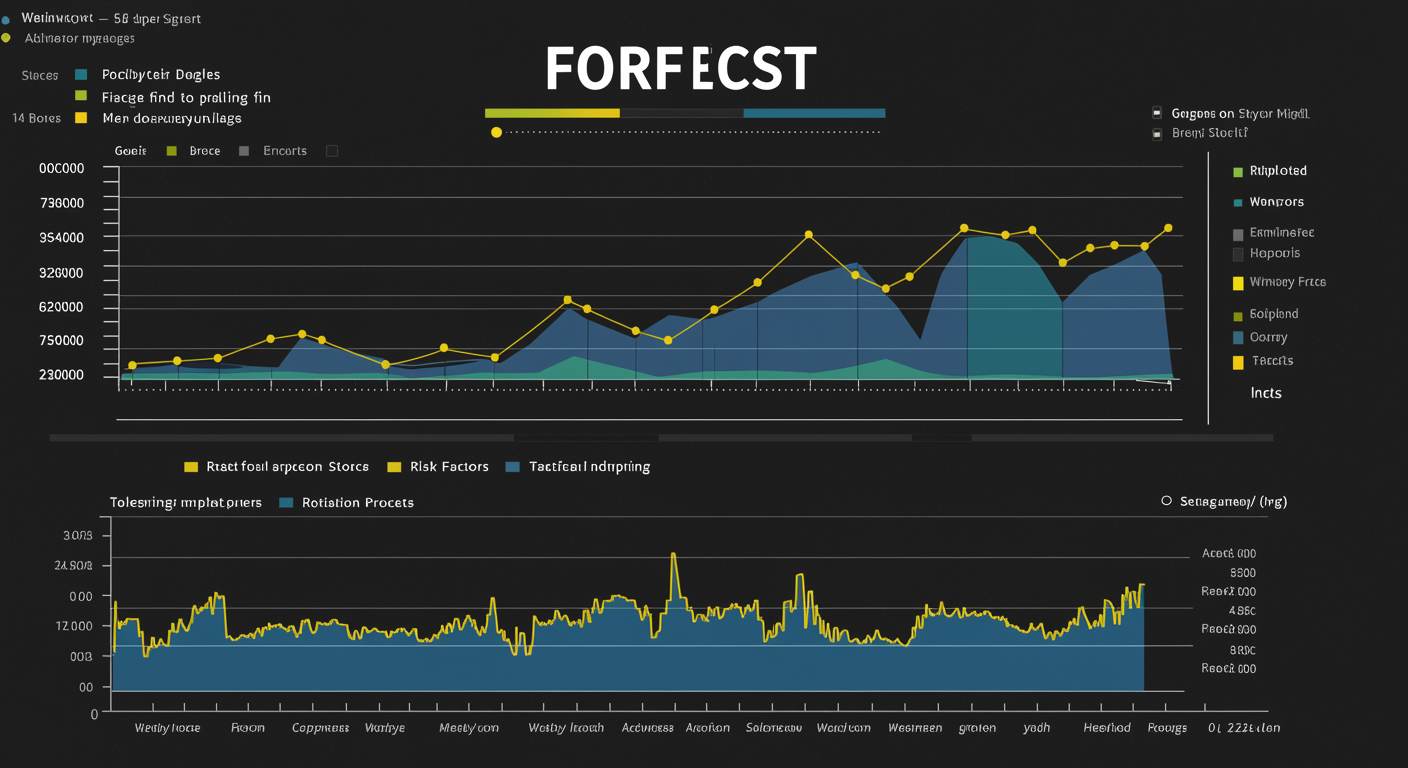Screen dimensions: 1408x768
Task: Toggle the Gcgoes on Styor Migdl checkbox
Action: click(x=1157, y=114)
